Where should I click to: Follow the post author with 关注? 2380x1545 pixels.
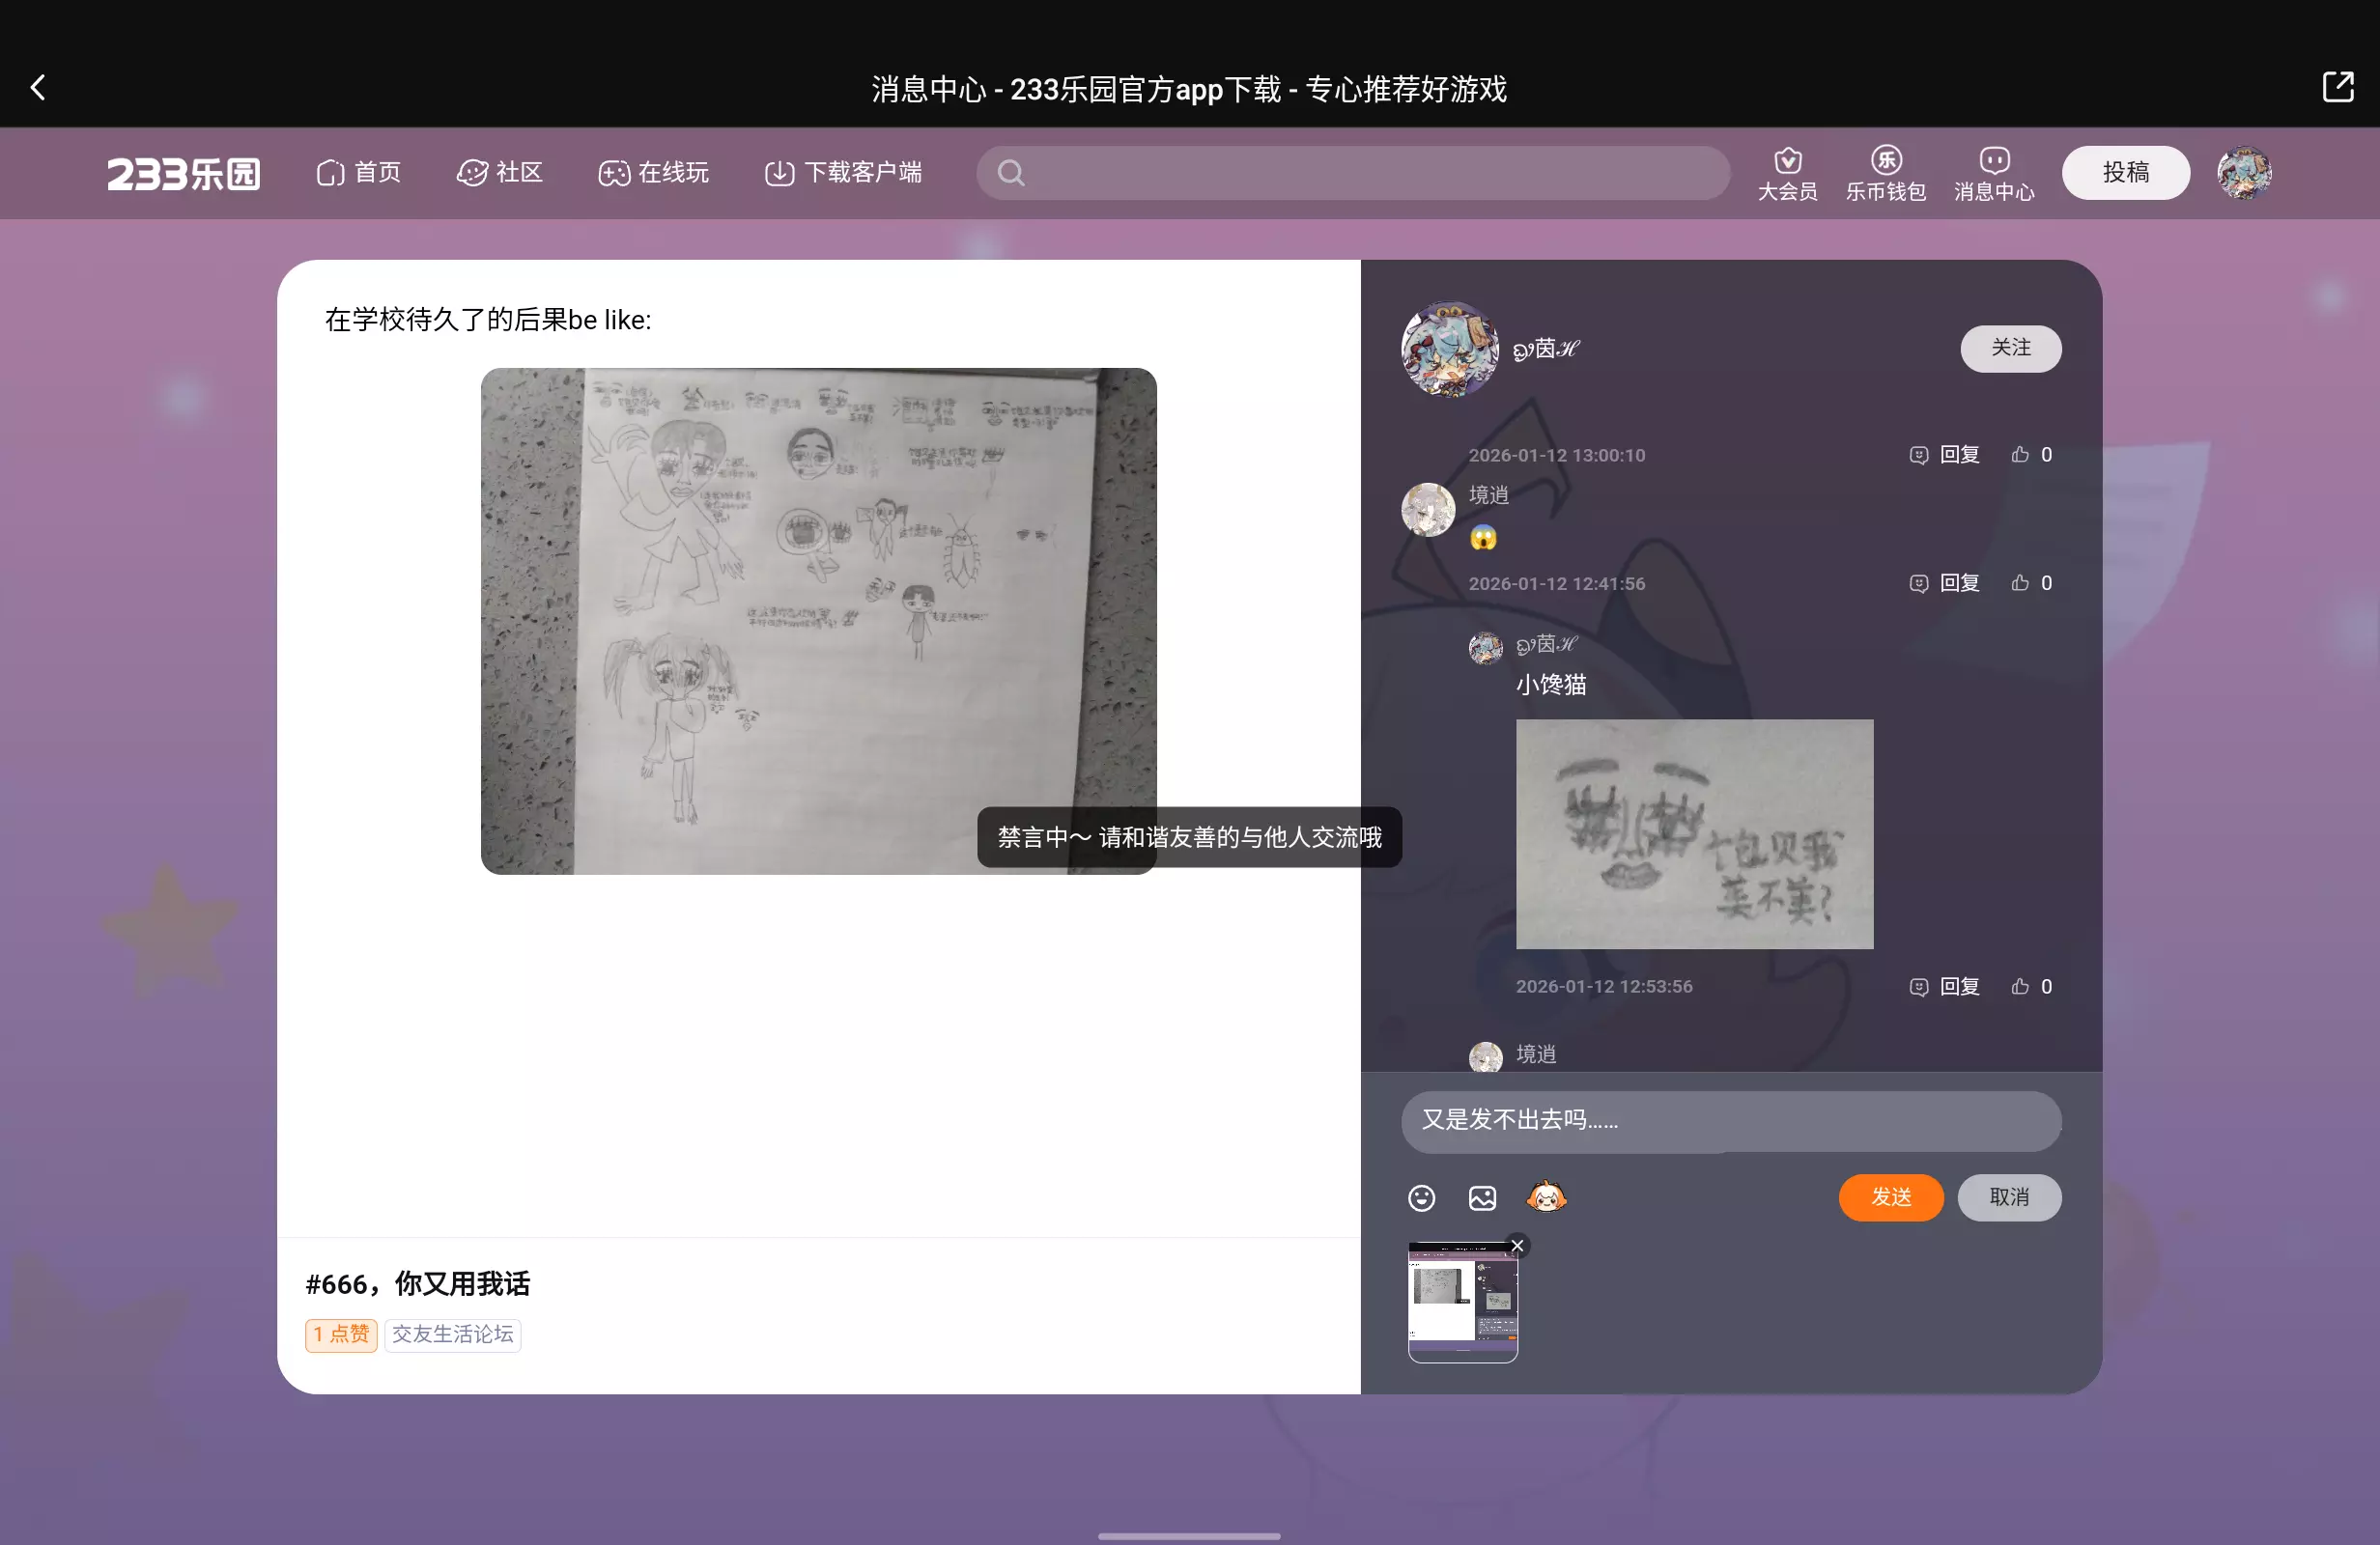(x=2010, y=348)
